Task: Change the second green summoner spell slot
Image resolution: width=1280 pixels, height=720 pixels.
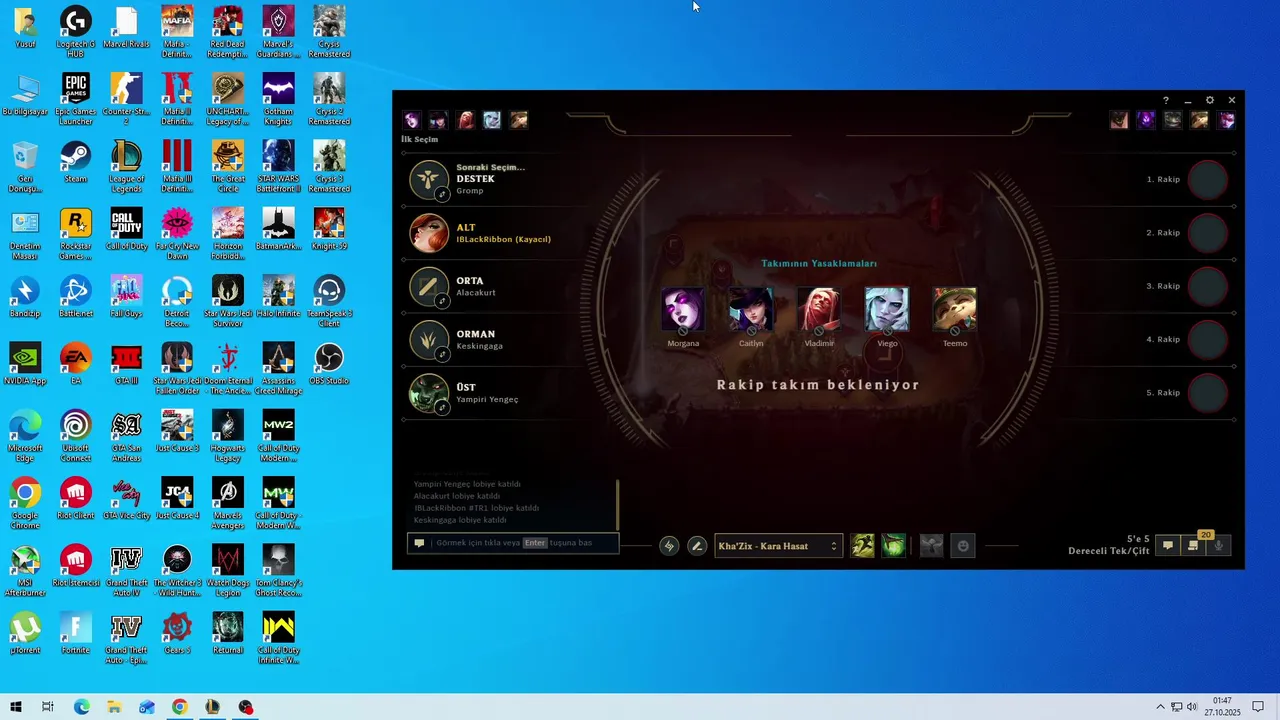Action: click(x=893, y=546)
